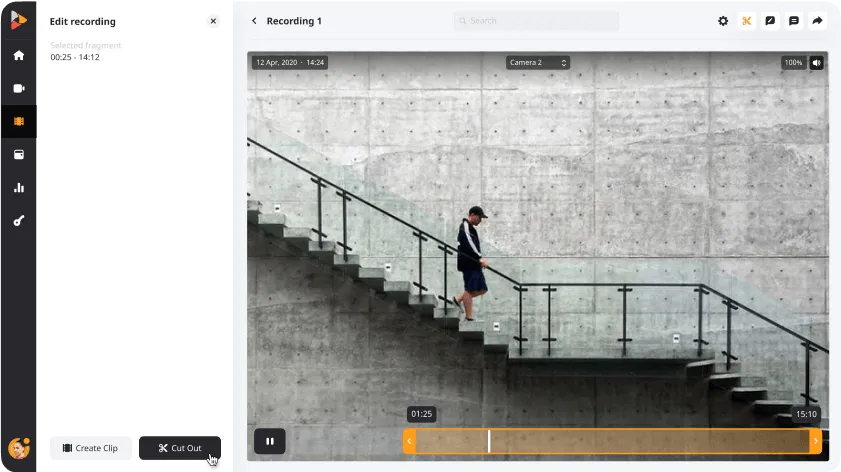Open the archive box sidebar icon
The width and height of the screenshot is (841, 472).
(x=19, y=154)
